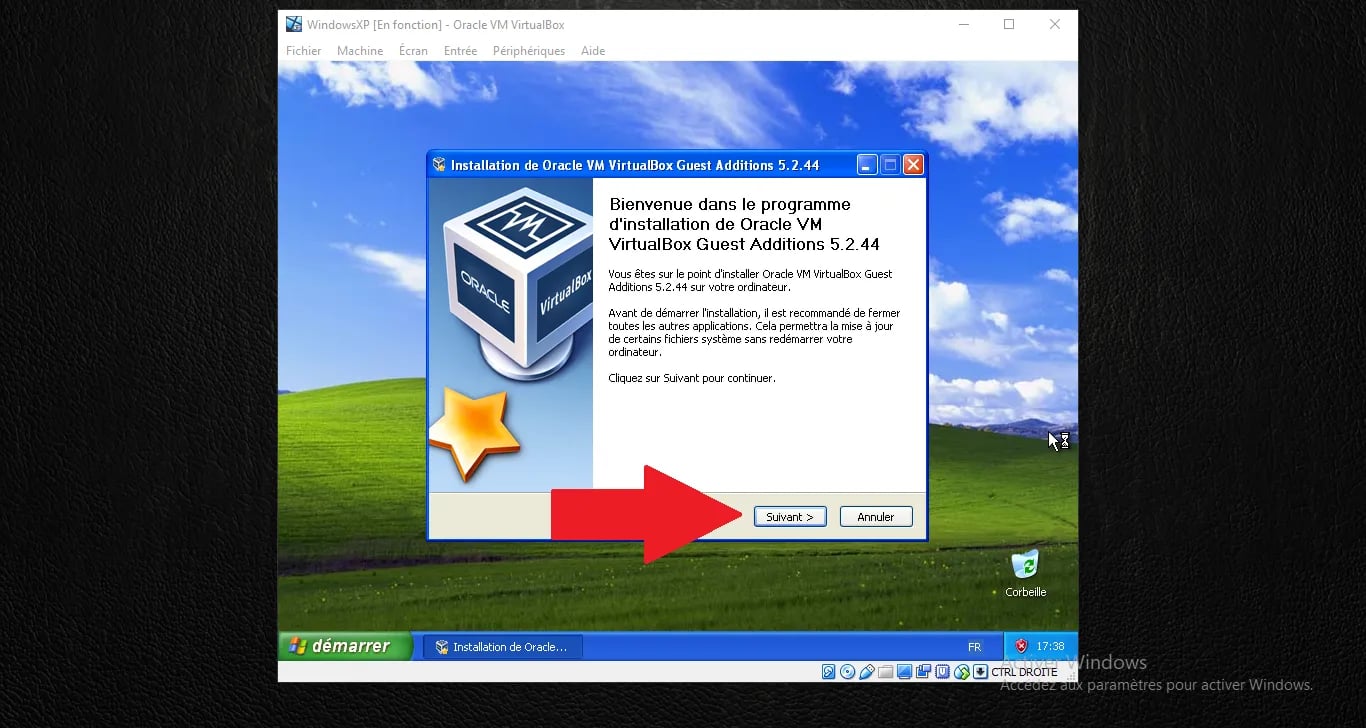The image size is (1366, 728).
Task: Click Annuler to cancel the installation
Action: [x=875, y=516]
